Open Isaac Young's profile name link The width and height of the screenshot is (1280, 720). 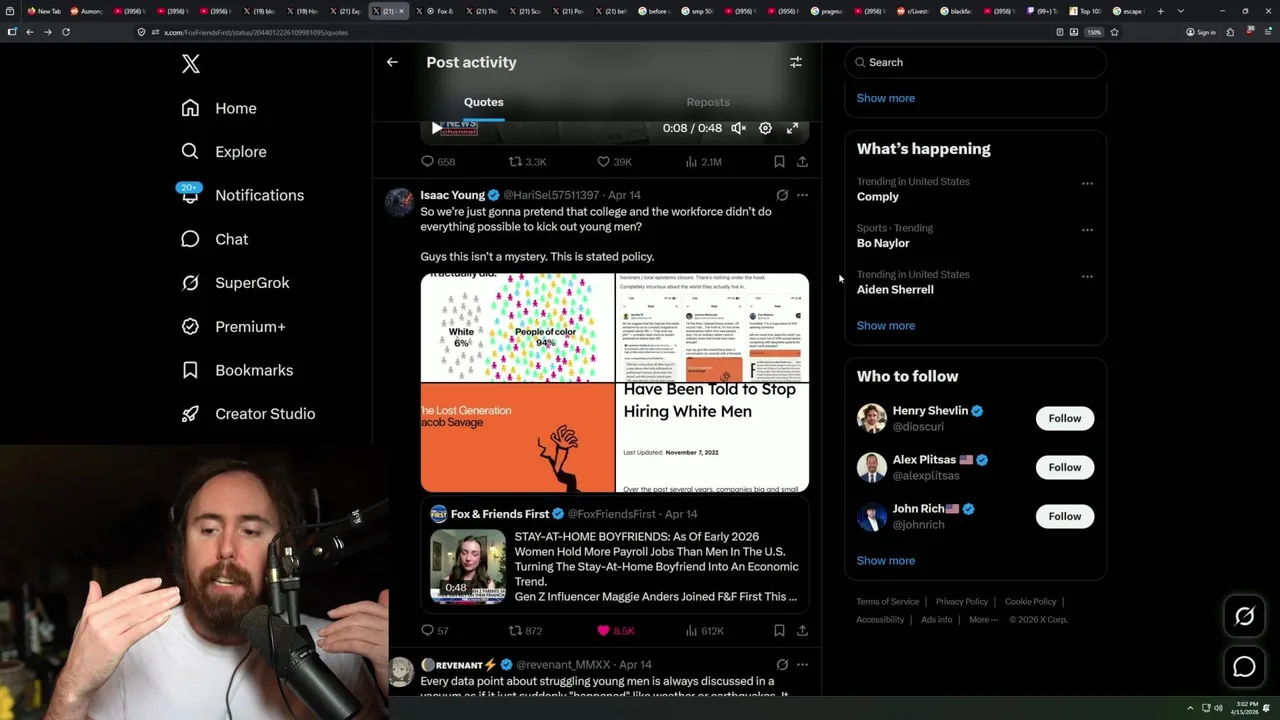tap(452, 195)
